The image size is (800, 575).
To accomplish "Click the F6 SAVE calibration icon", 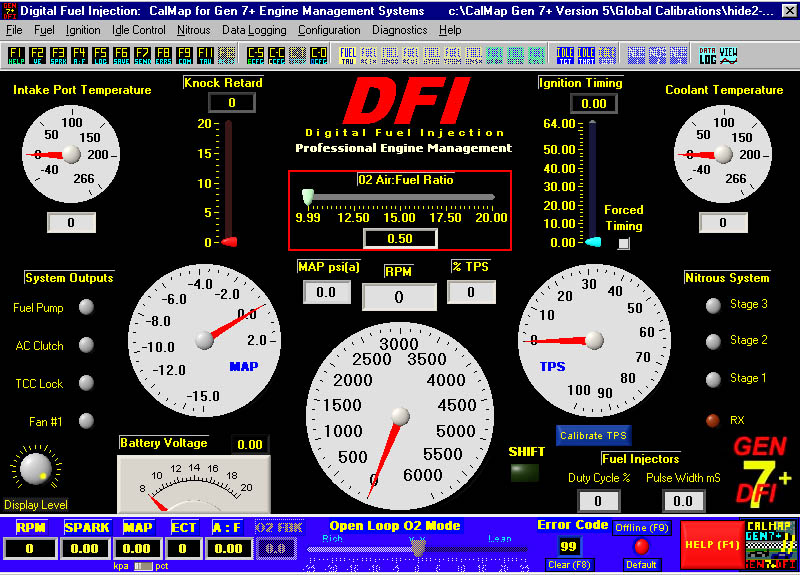I will pos(121,55).
